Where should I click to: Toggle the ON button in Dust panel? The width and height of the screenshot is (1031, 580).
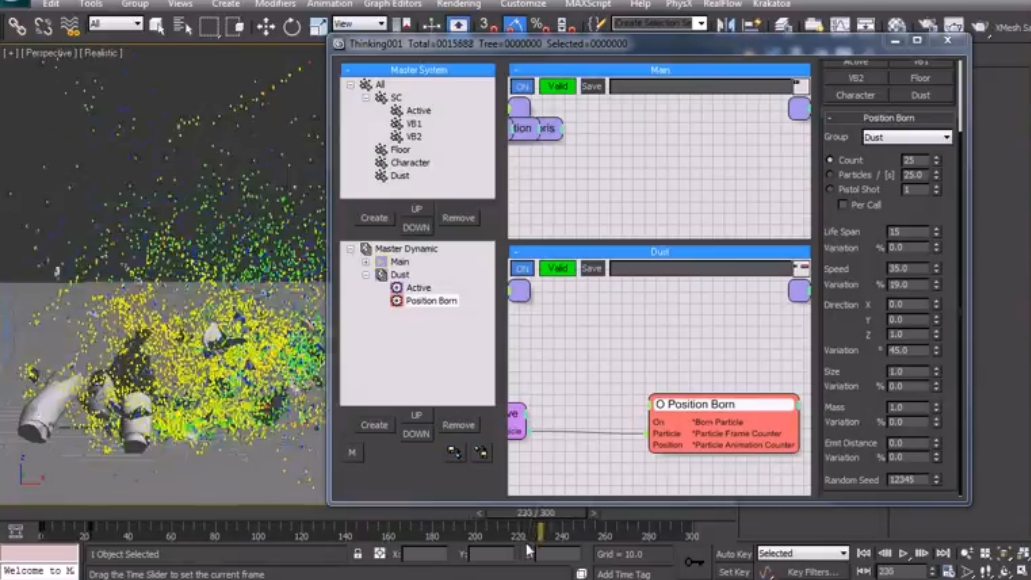pos(522,268)
